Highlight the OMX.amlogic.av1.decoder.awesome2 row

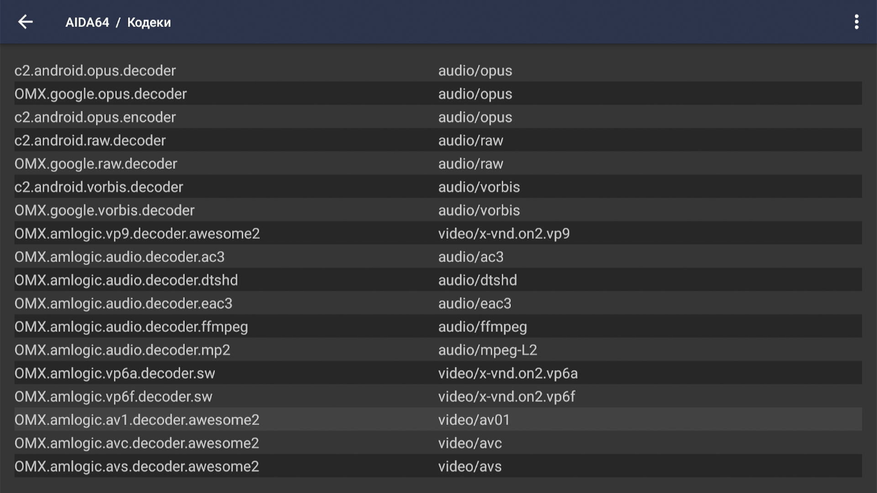[x=137, y=420]
